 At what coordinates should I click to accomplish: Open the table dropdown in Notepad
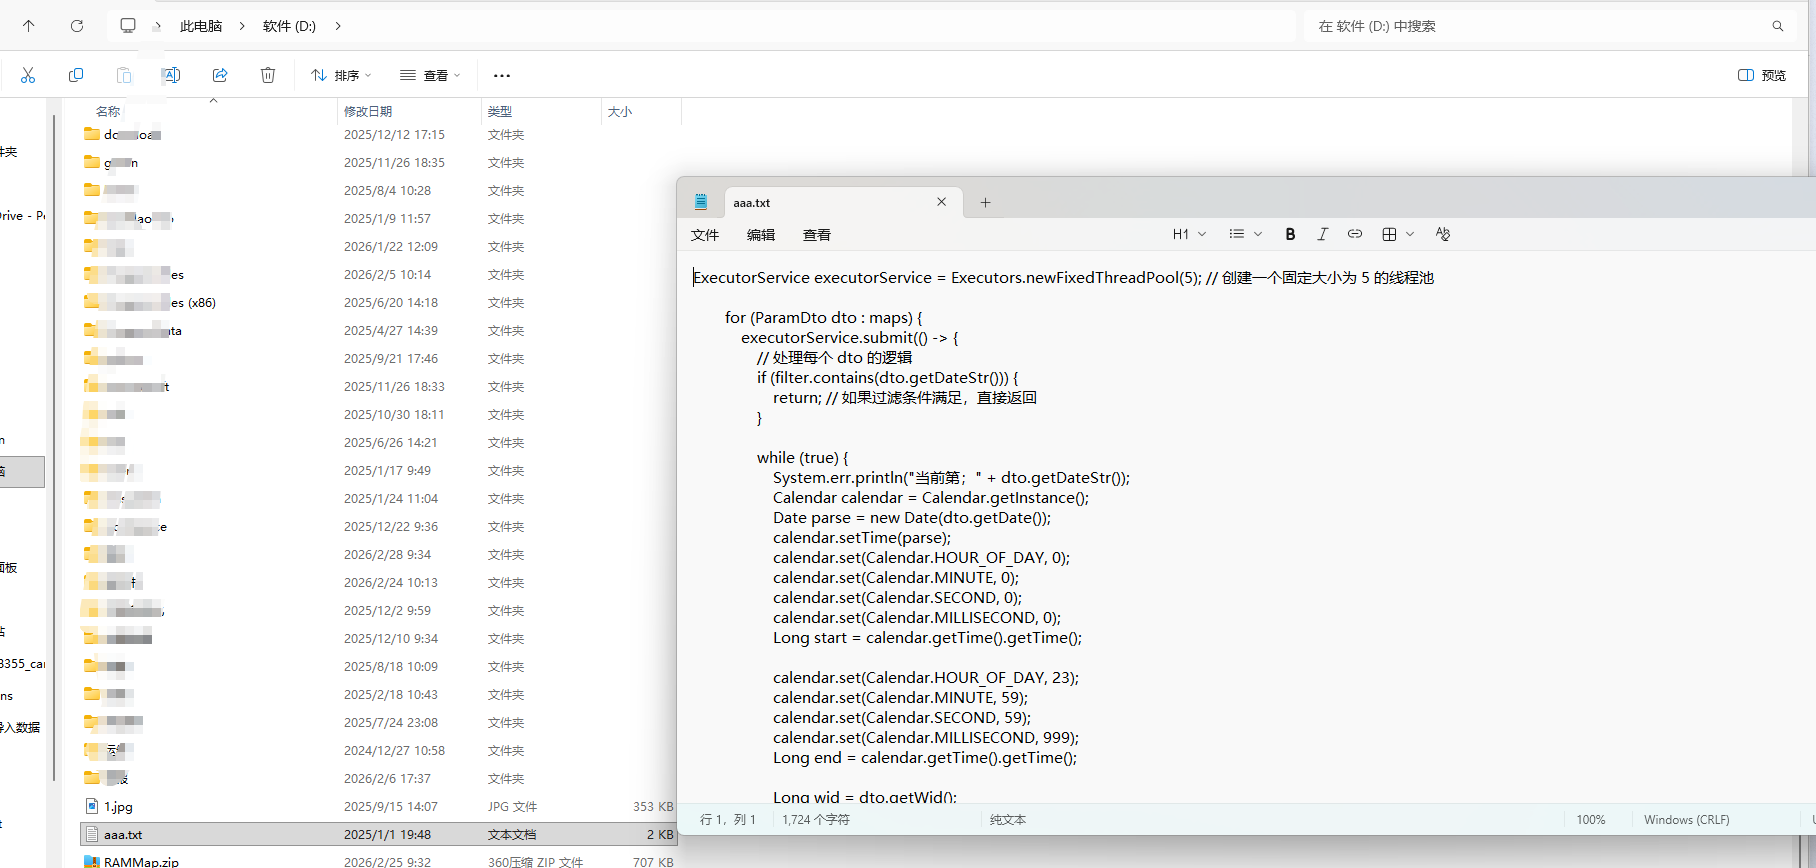[x=1397, y=234]
